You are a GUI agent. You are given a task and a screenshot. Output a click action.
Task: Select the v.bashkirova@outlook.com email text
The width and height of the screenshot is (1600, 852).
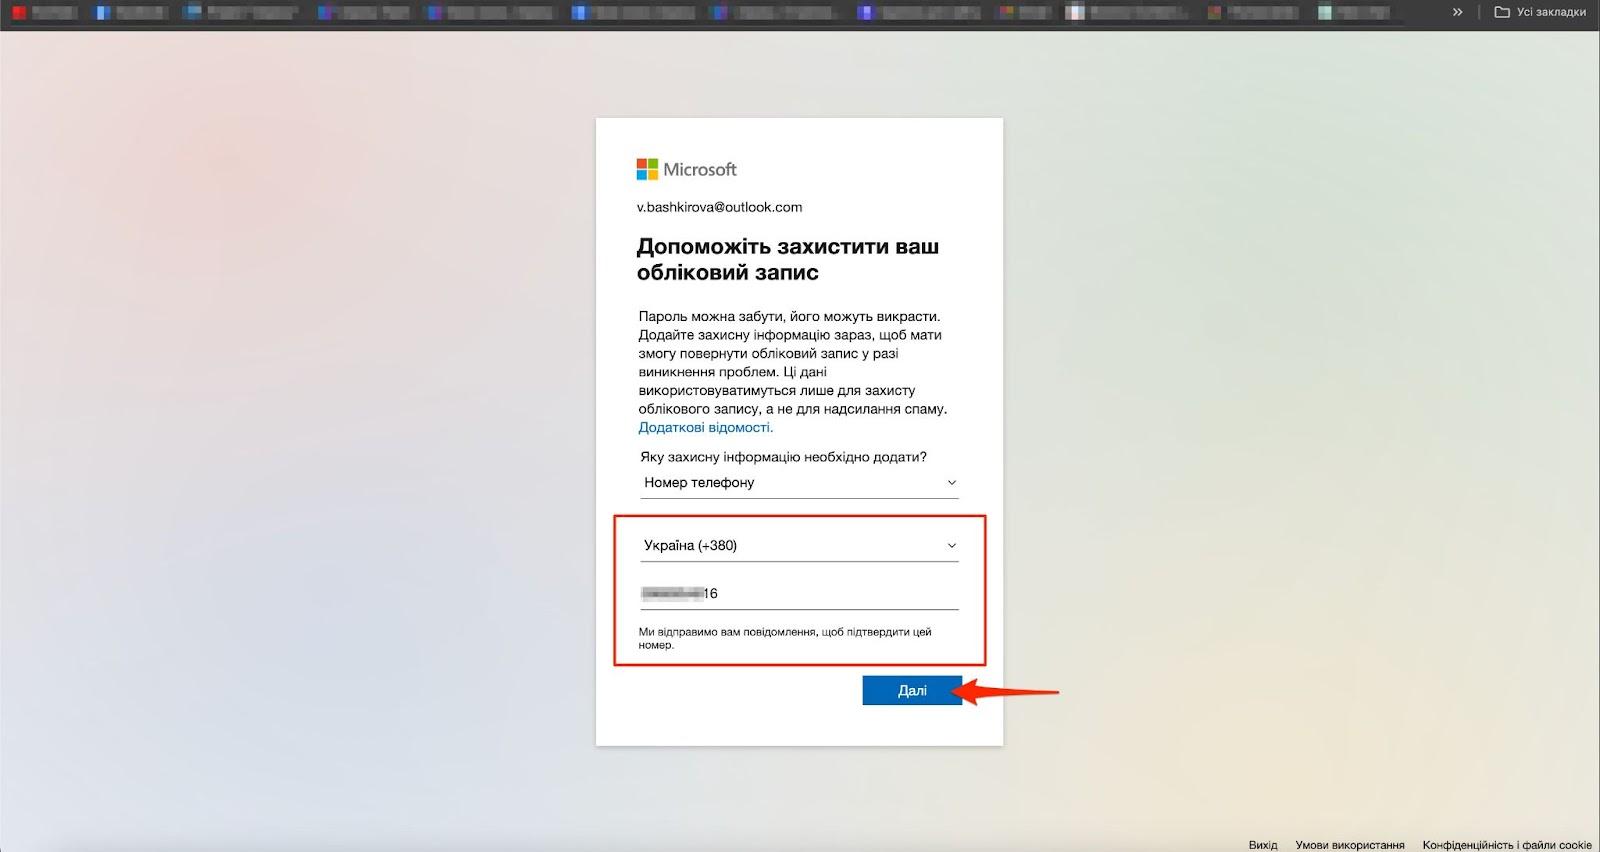click(720, 207)
